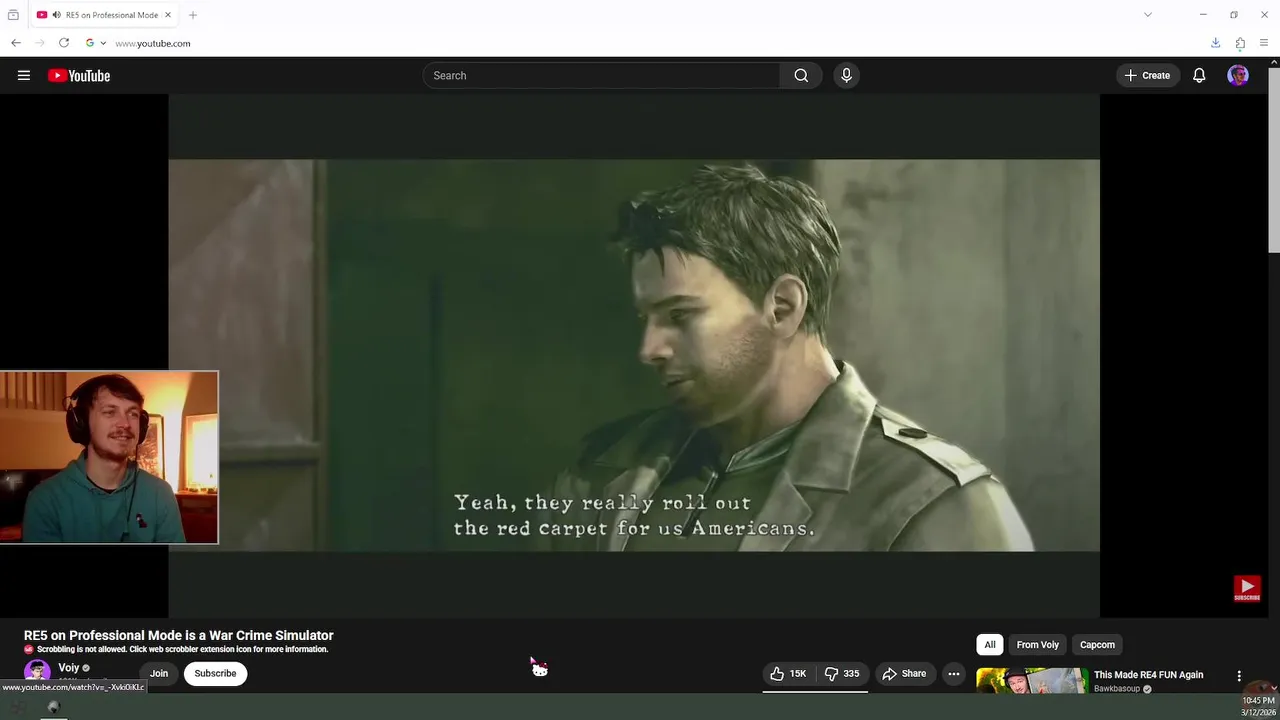Image resolution: width=1280 pixels, height=720 pixels.
Task: Open the browser extensions puzzle icon
Action: coord(1240,43)
